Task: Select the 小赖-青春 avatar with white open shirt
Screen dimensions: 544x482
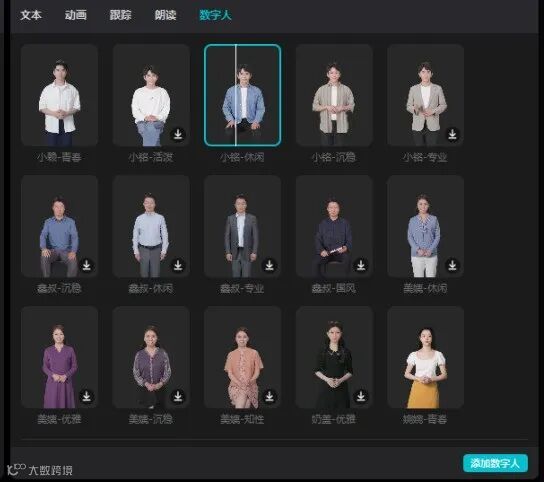Action: point(59,95)
